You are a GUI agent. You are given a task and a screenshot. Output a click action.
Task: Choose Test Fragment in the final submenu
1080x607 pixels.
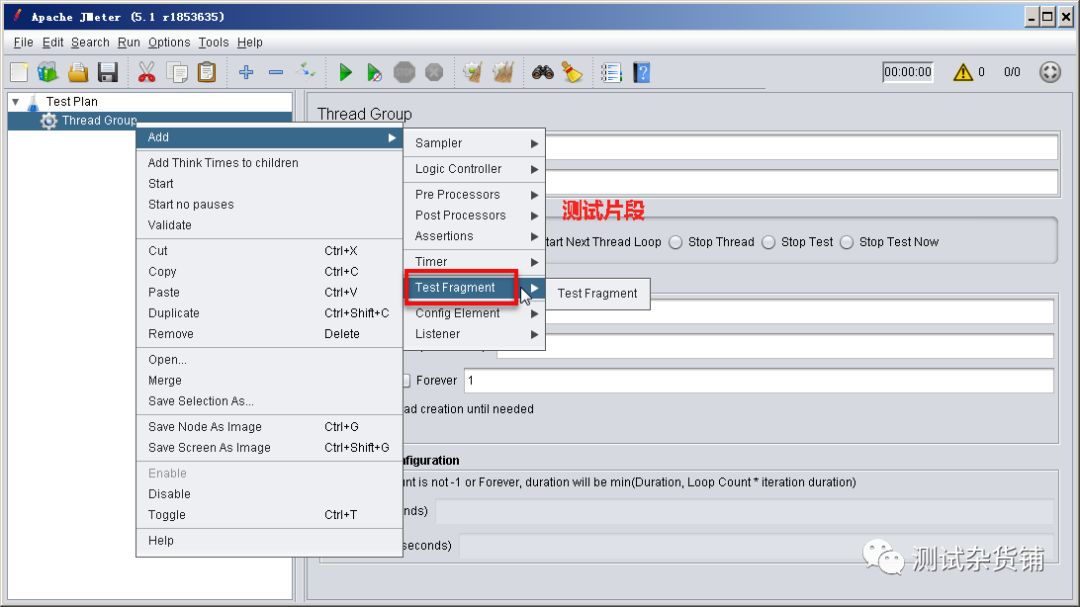click(x=597, y=294)
